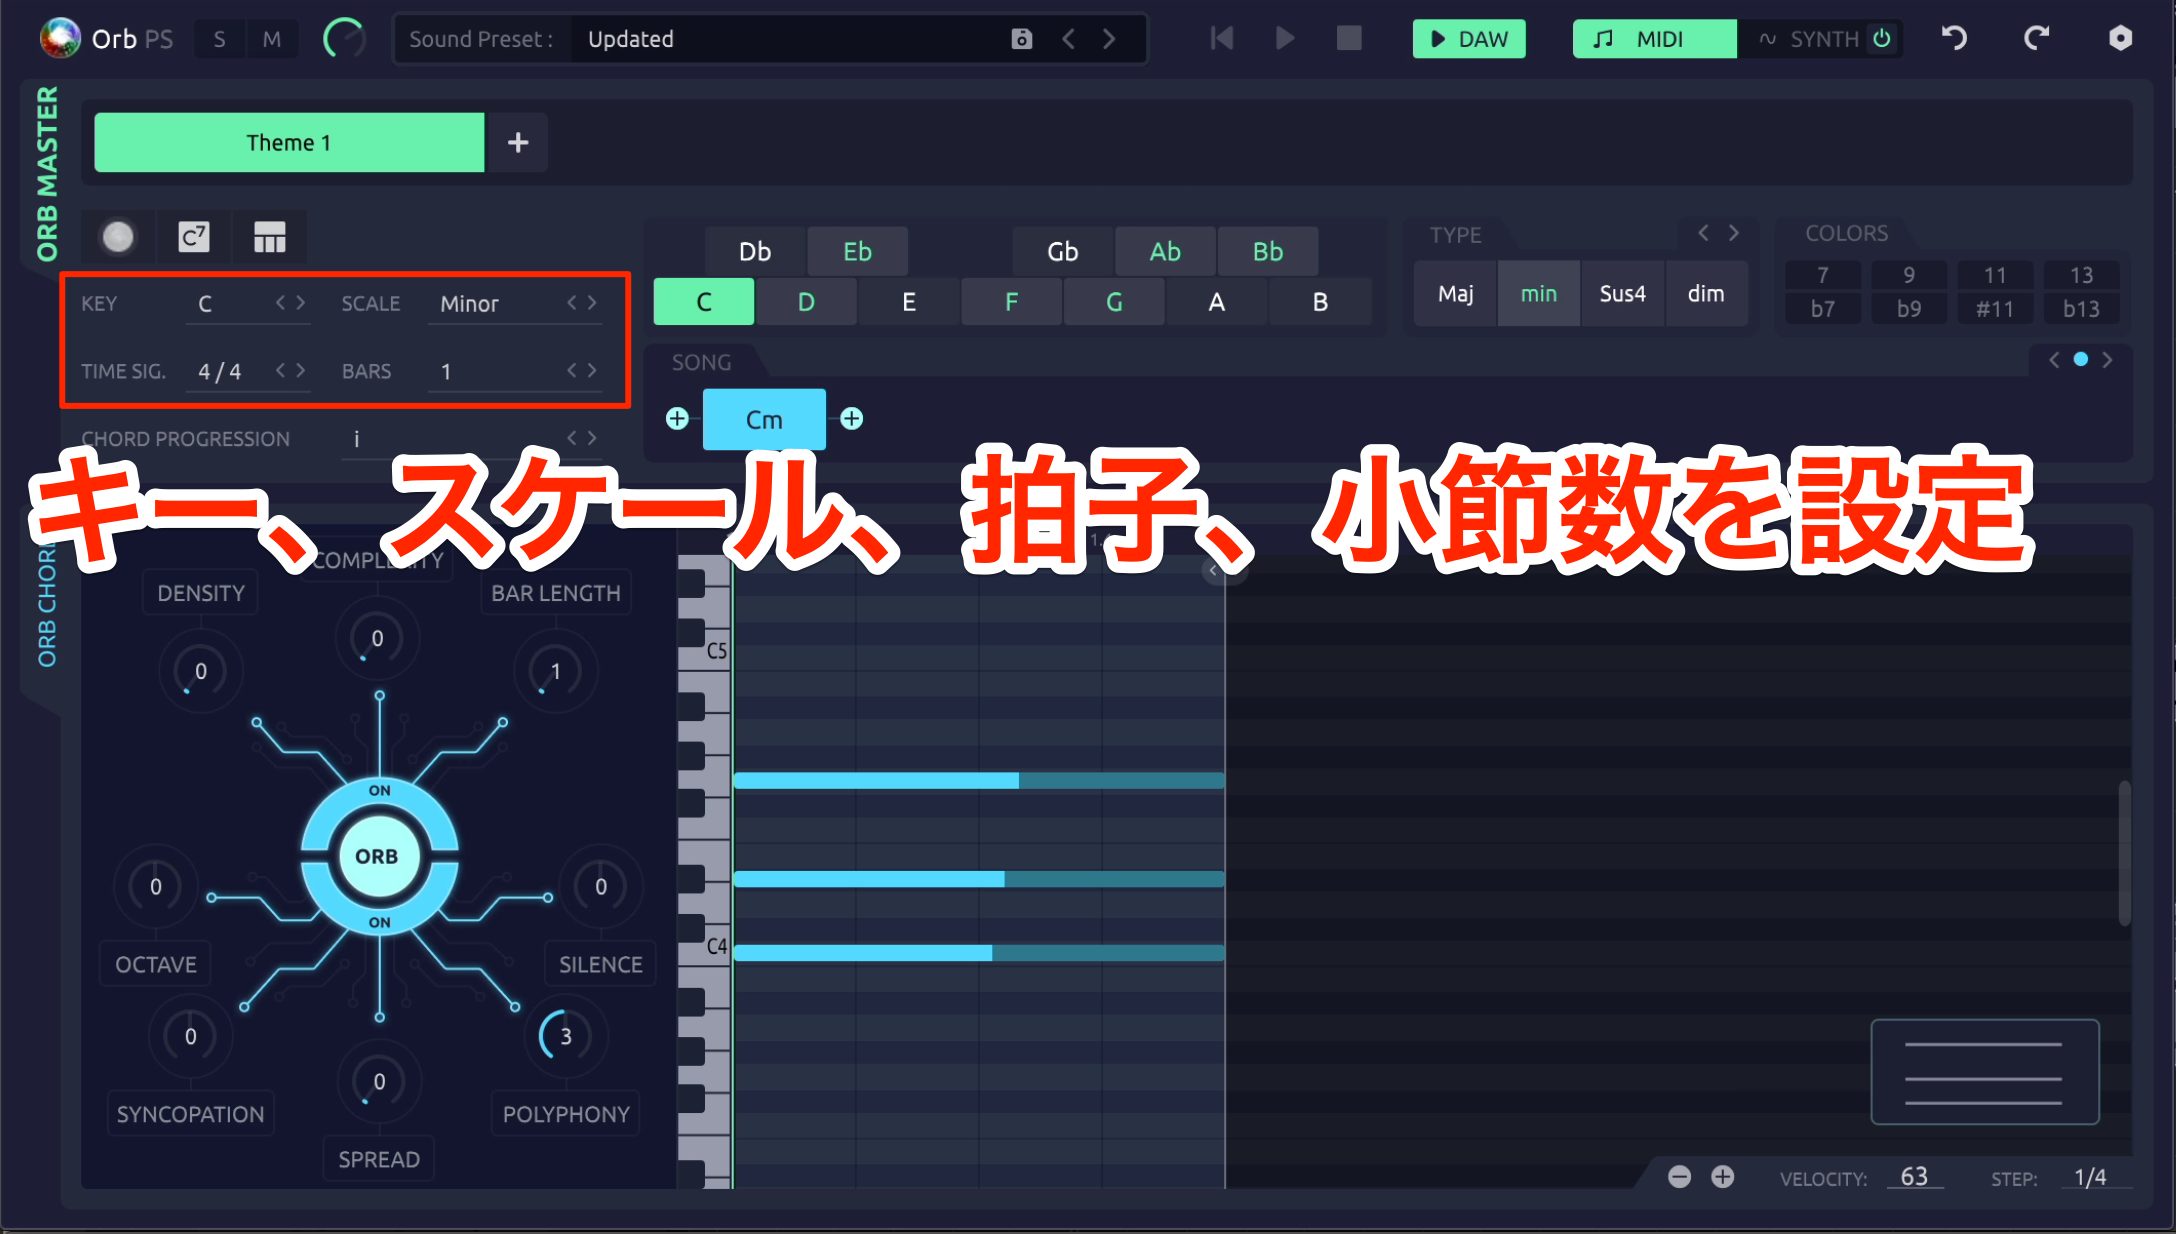The image size is (2176, 1234).
Task: Enable DAW sync mode
Action: (x=1468, y=39)
